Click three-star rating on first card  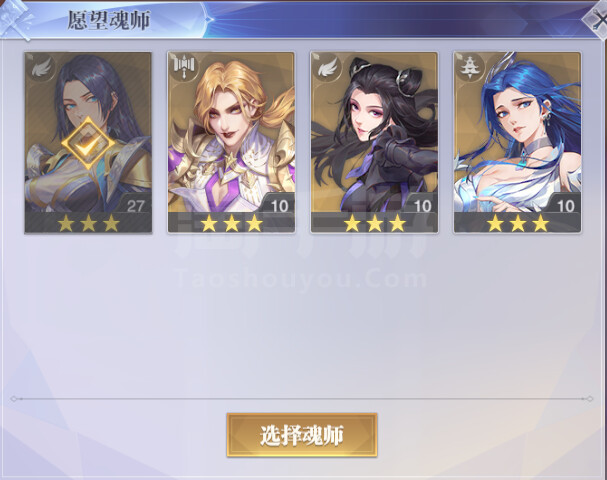pyautogui.click(x=89, y=223)
